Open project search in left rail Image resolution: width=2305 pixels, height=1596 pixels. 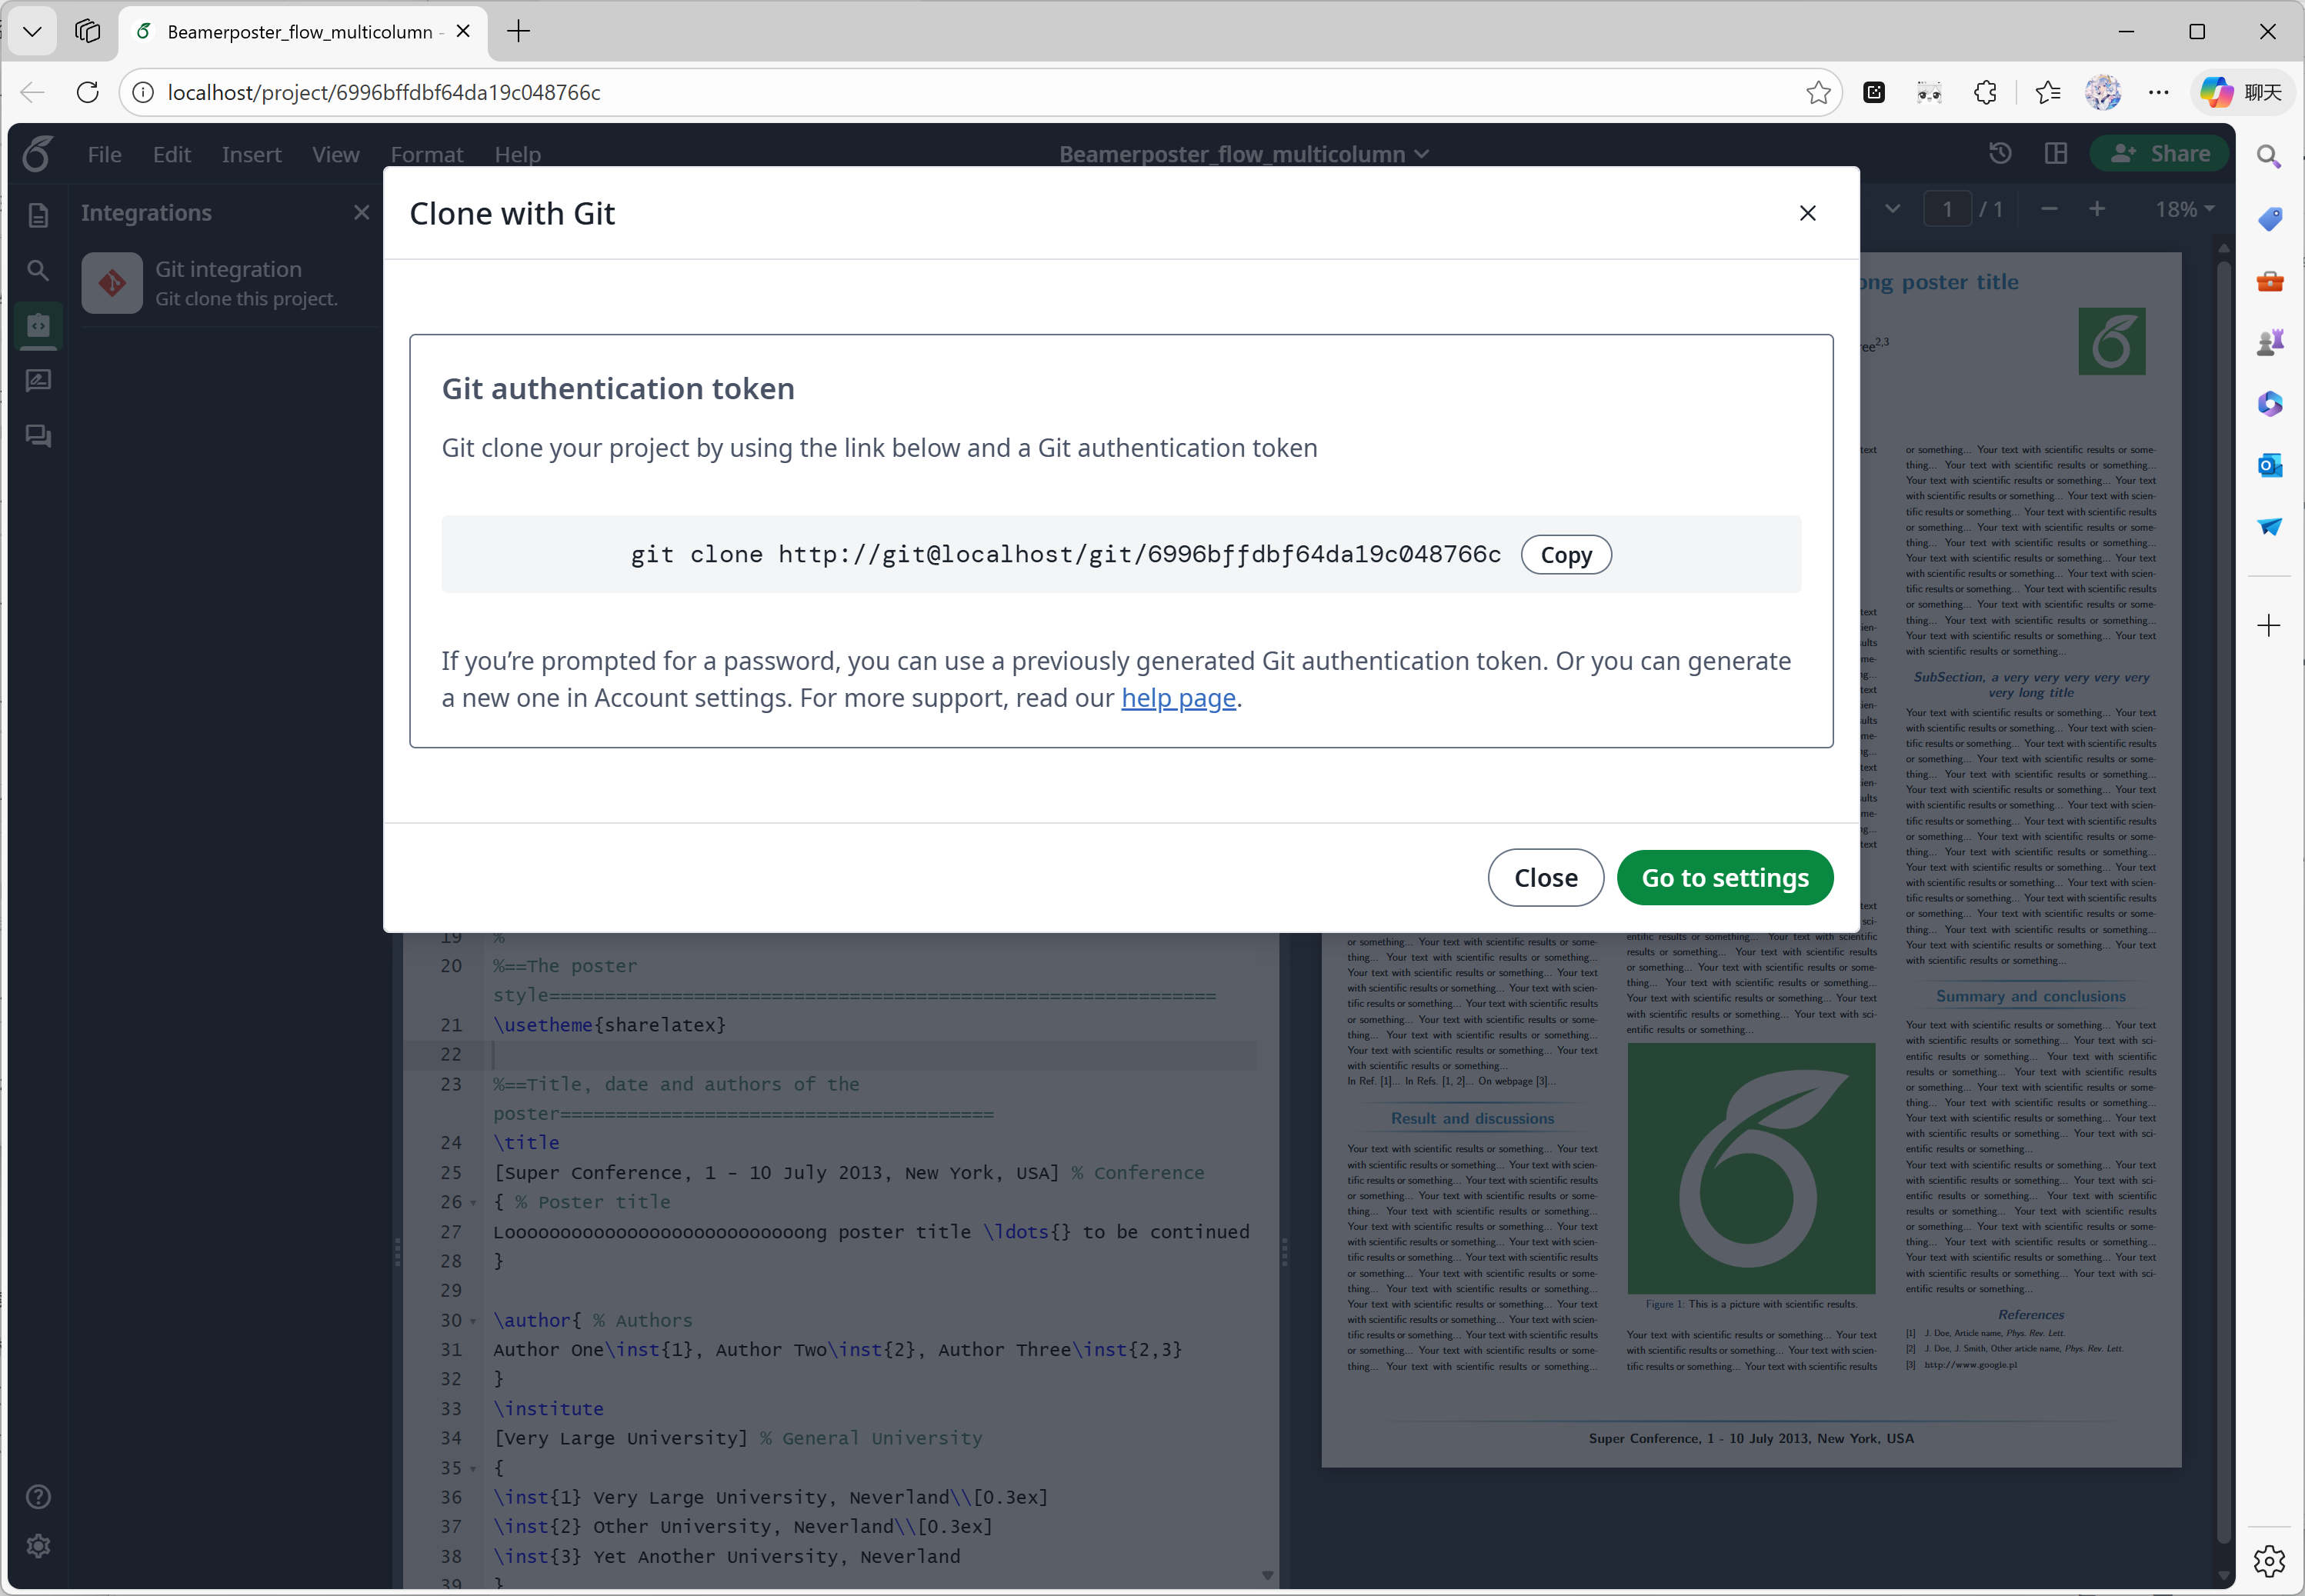point(38,270)
